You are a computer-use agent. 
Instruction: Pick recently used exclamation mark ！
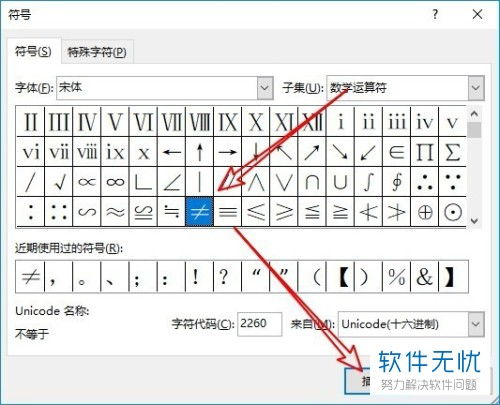pyautogui.click(x=199, y=277)
